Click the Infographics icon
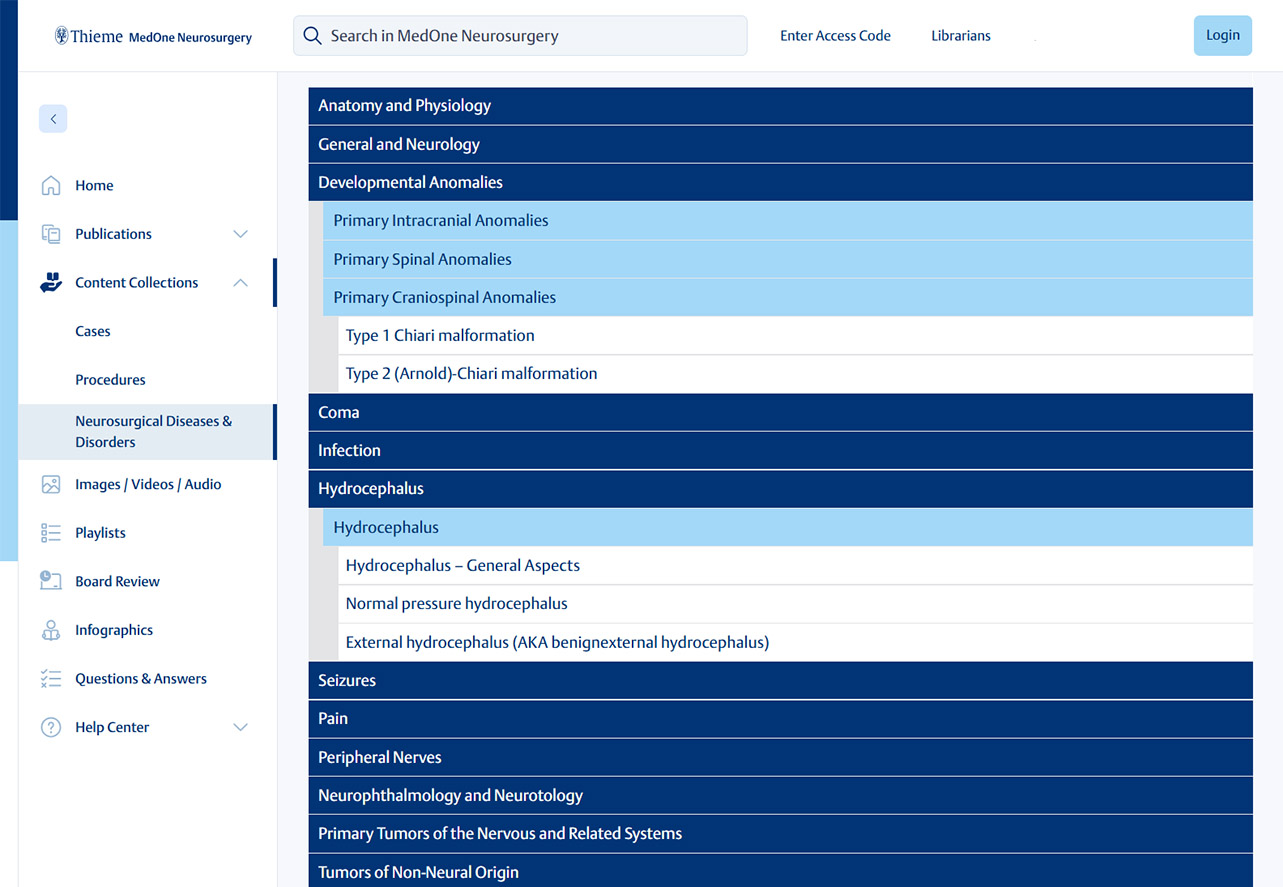The height and width of the screenshot is (887, 1283). tap(50, 629)
